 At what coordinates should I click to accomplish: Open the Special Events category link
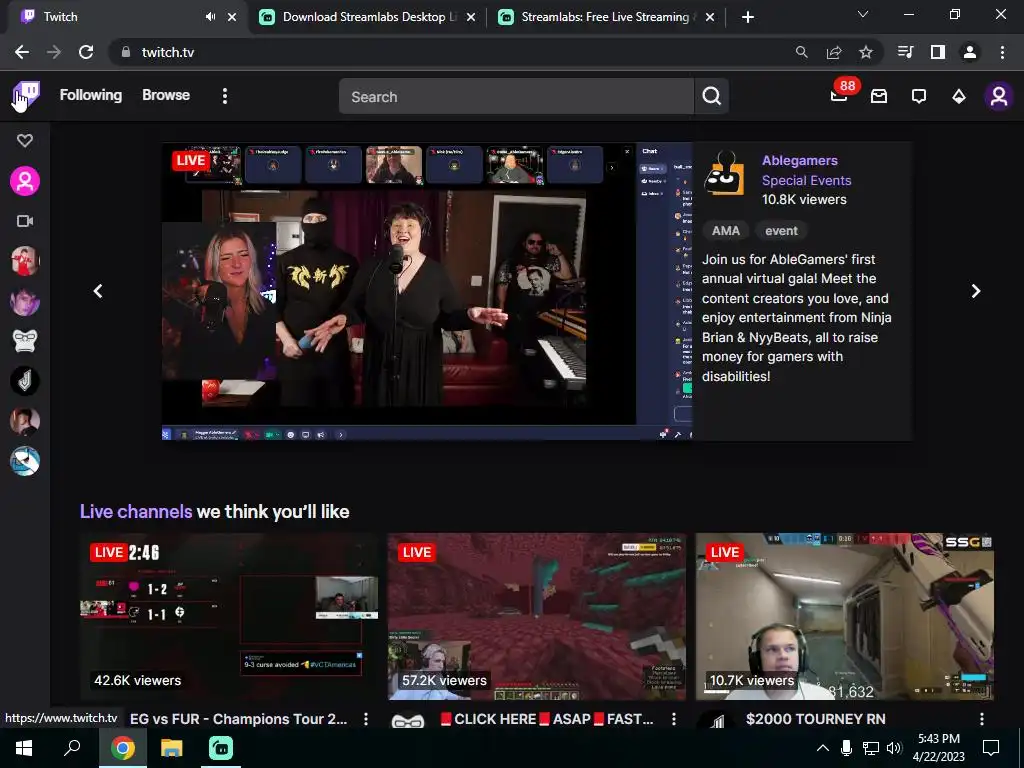tap(807, 180)
